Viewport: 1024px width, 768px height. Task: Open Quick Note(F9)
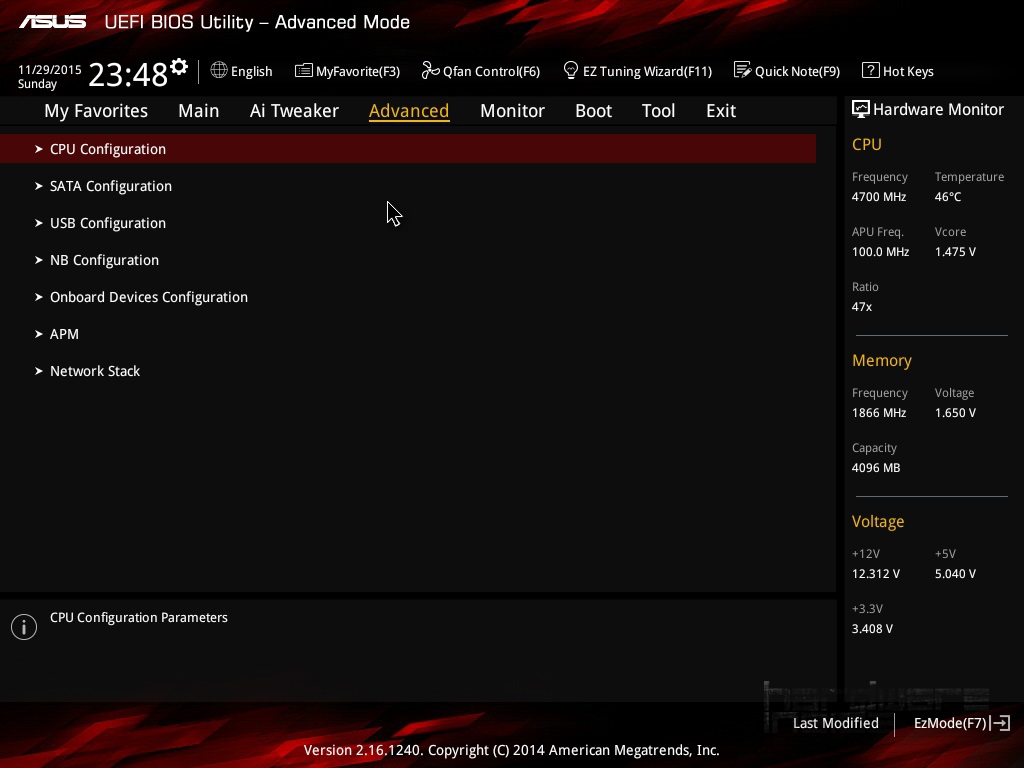[x=797, y=71]
